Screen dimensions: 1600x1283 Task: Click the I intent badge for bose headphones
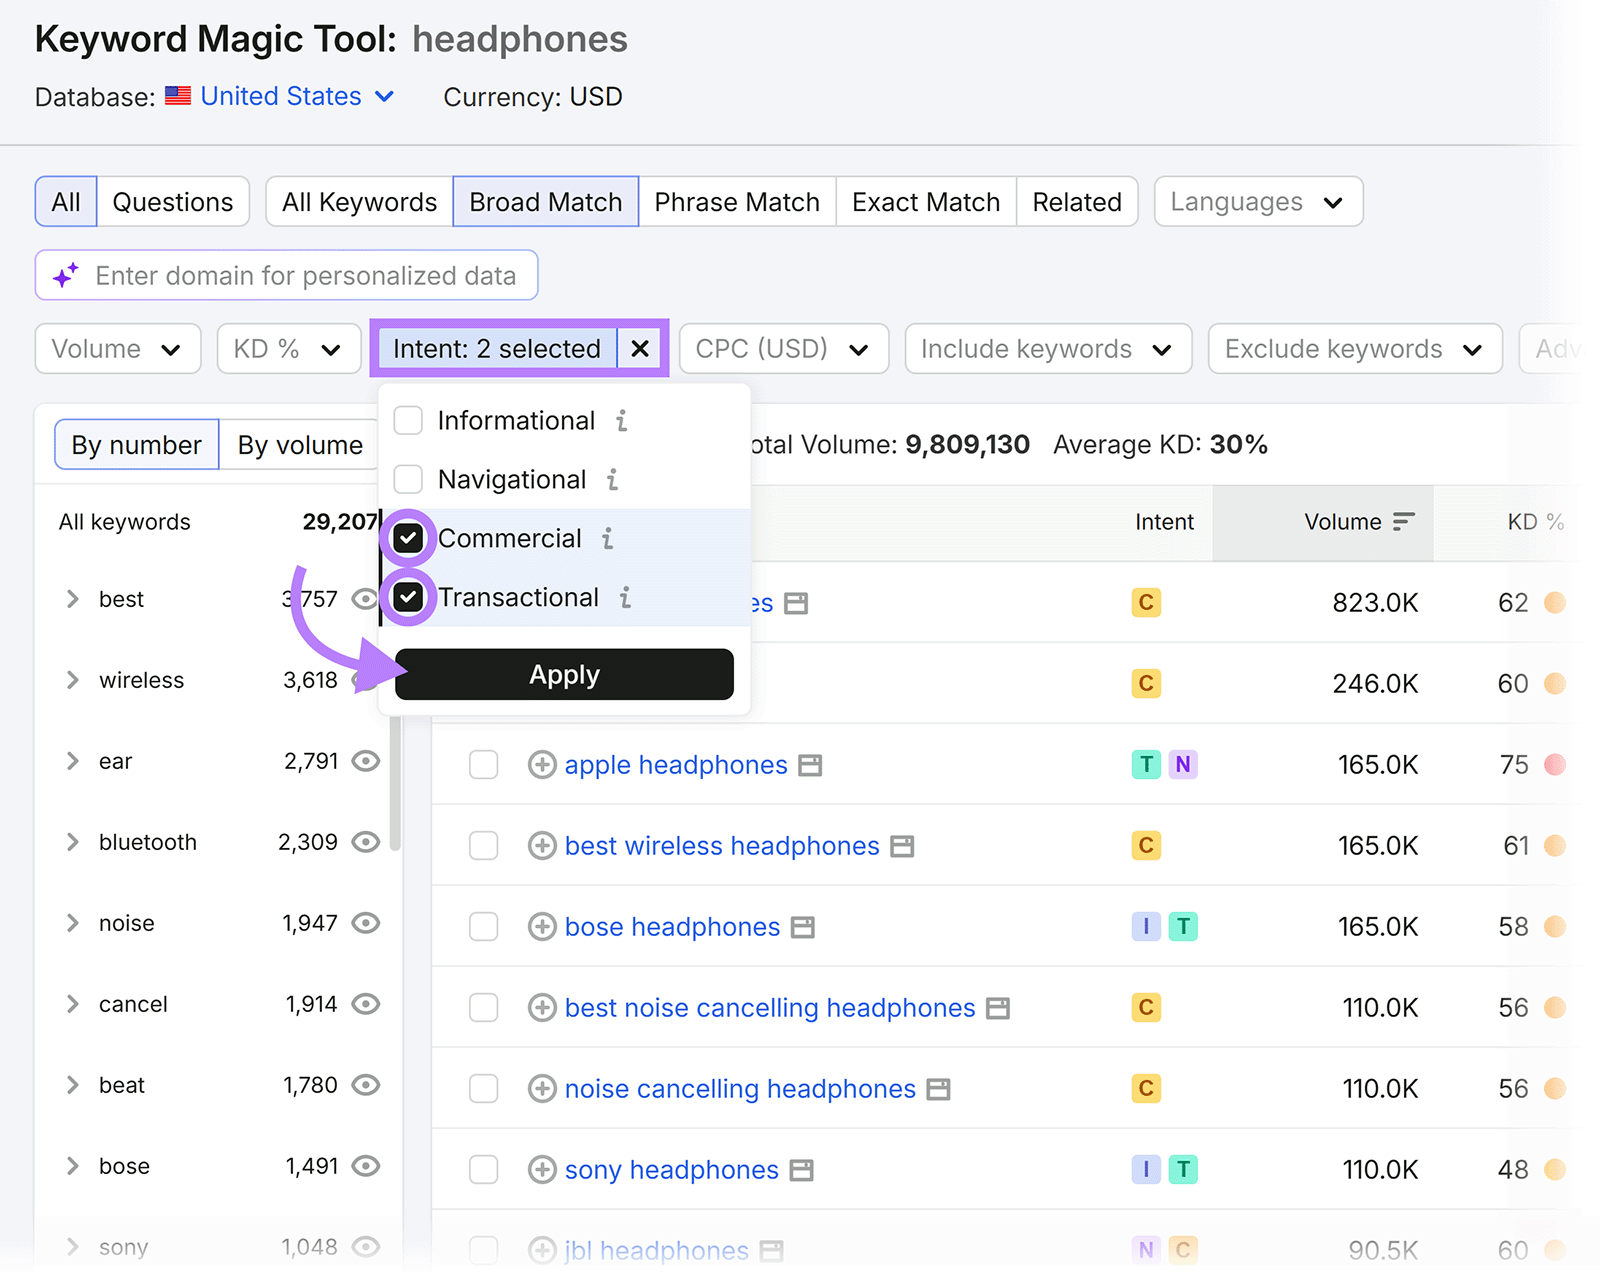click(x=1146, y=927)
